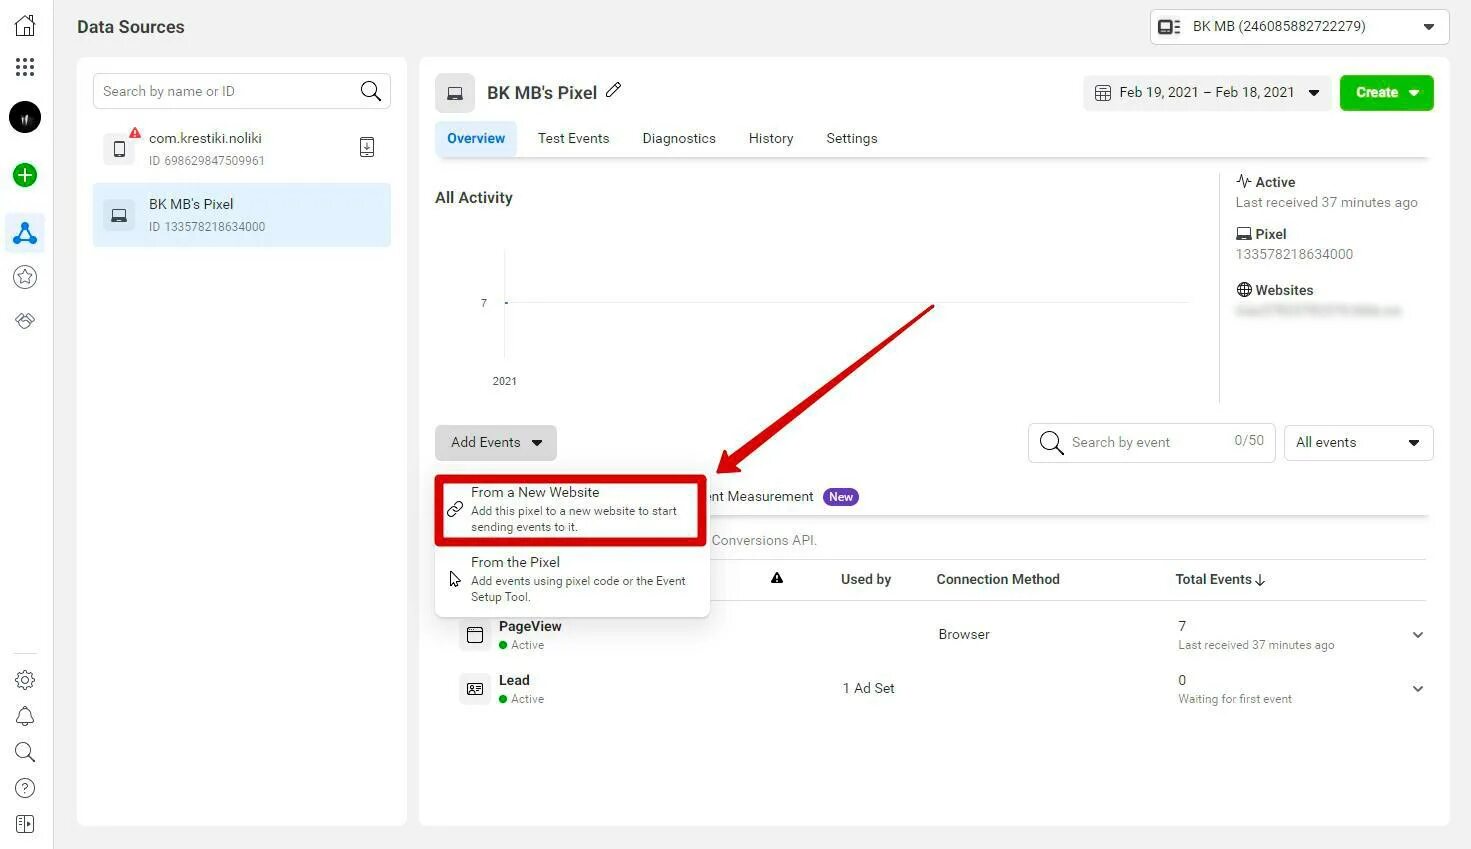Screen dimensions: 1471x849
Task: Open the Diagnostics tab
Action: point(679,139)
